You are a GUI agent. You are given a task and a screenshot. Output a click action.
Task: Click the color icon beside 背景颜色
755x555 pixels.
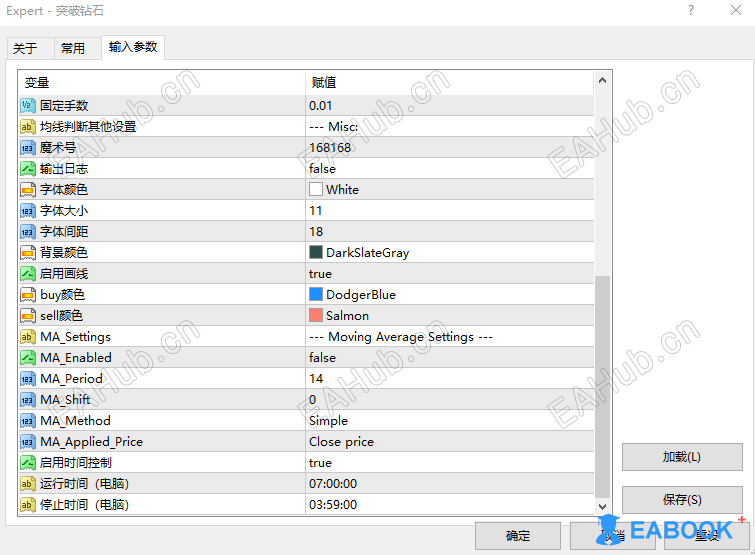(x=28, y=253)
